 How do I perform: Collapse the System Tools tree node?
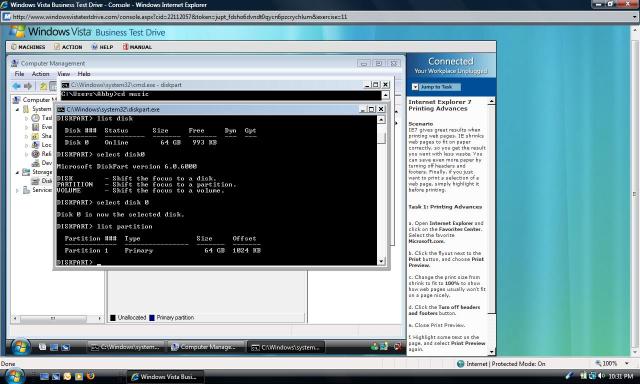(18, 109)
